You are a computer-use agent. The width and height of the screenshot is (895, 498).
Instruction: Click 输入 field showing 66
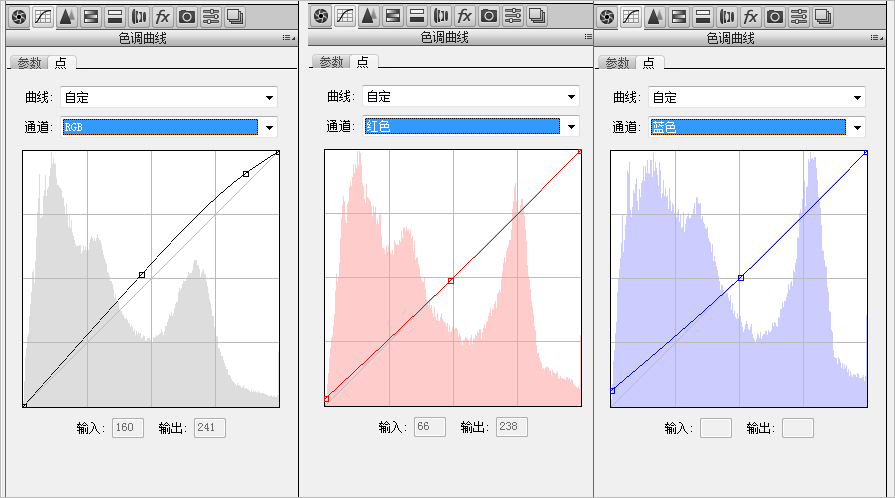click(430, 427)
